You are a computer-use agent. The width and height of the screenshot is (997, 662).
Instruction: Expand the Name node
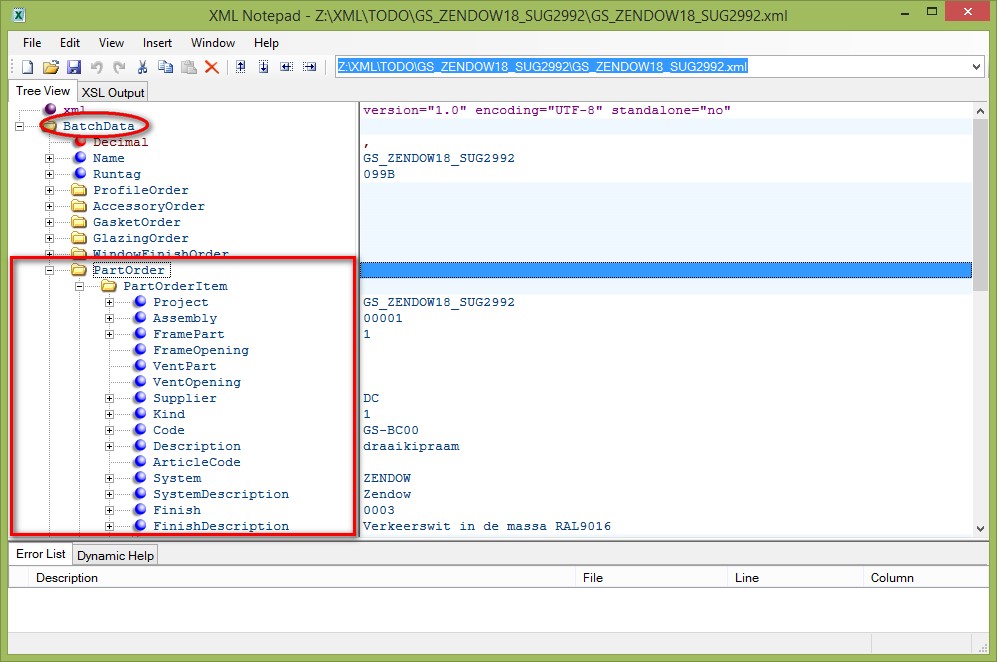[50, 158]
